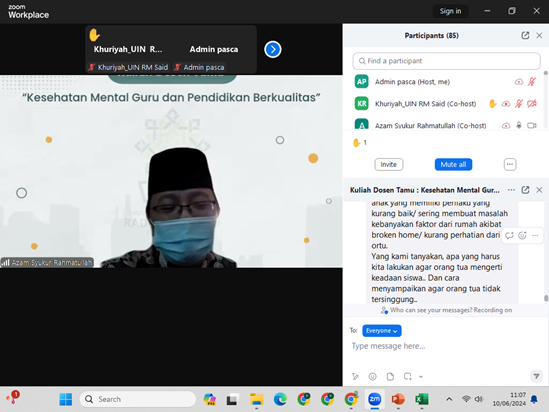Click the text format icon in chat
Viewport: 549px width, 412px height.
pyautogui.click(x=355, y=376)
